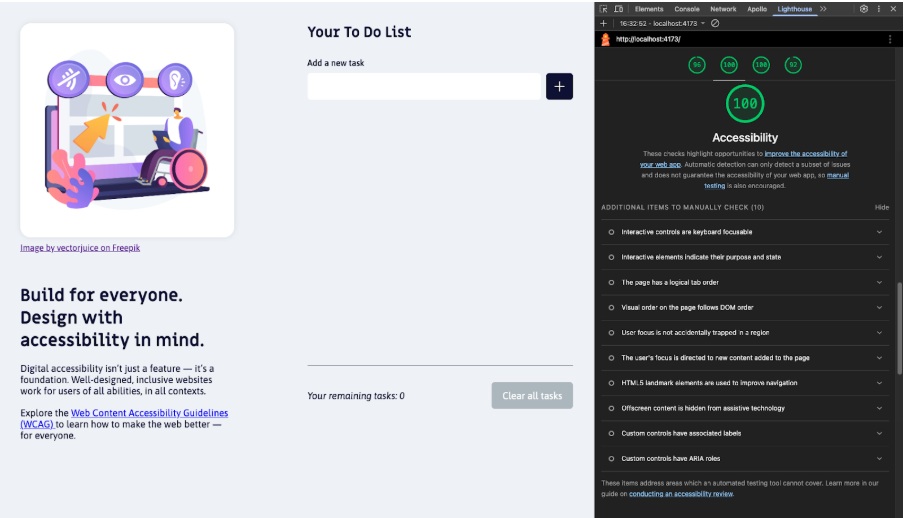Screen dimensions: 909x518
Task: Hide the additional manual check items
Action: (881, 207)
